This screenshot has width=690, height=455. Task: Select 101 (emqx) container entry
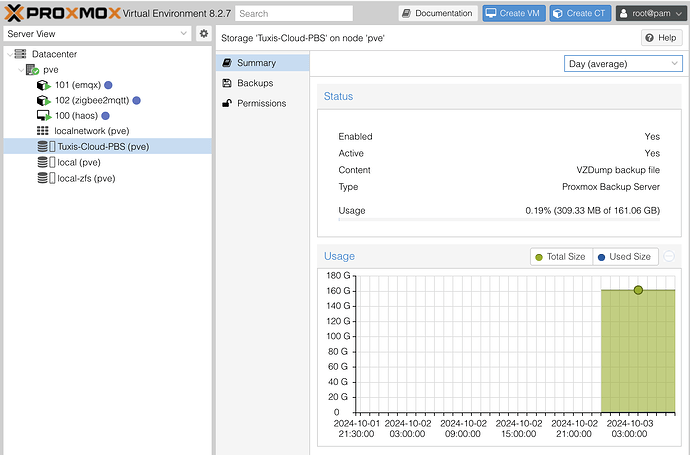[107, 85]
